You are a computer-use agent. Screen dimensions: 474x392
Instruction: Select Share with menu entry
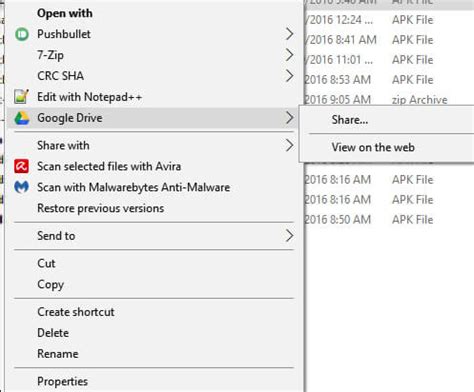coord(154,145)
